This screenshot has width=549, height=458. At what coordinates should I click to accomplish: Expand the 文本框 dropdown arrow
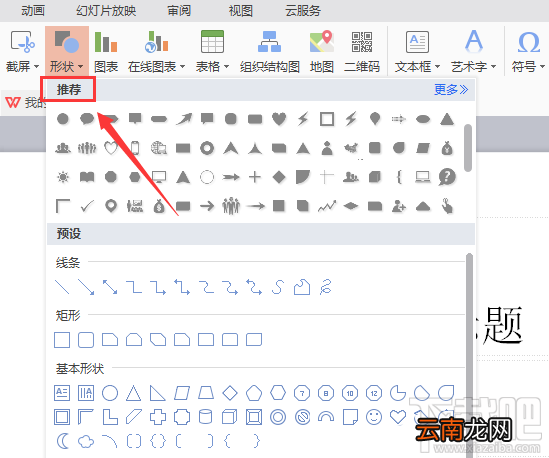click(437, 66)
